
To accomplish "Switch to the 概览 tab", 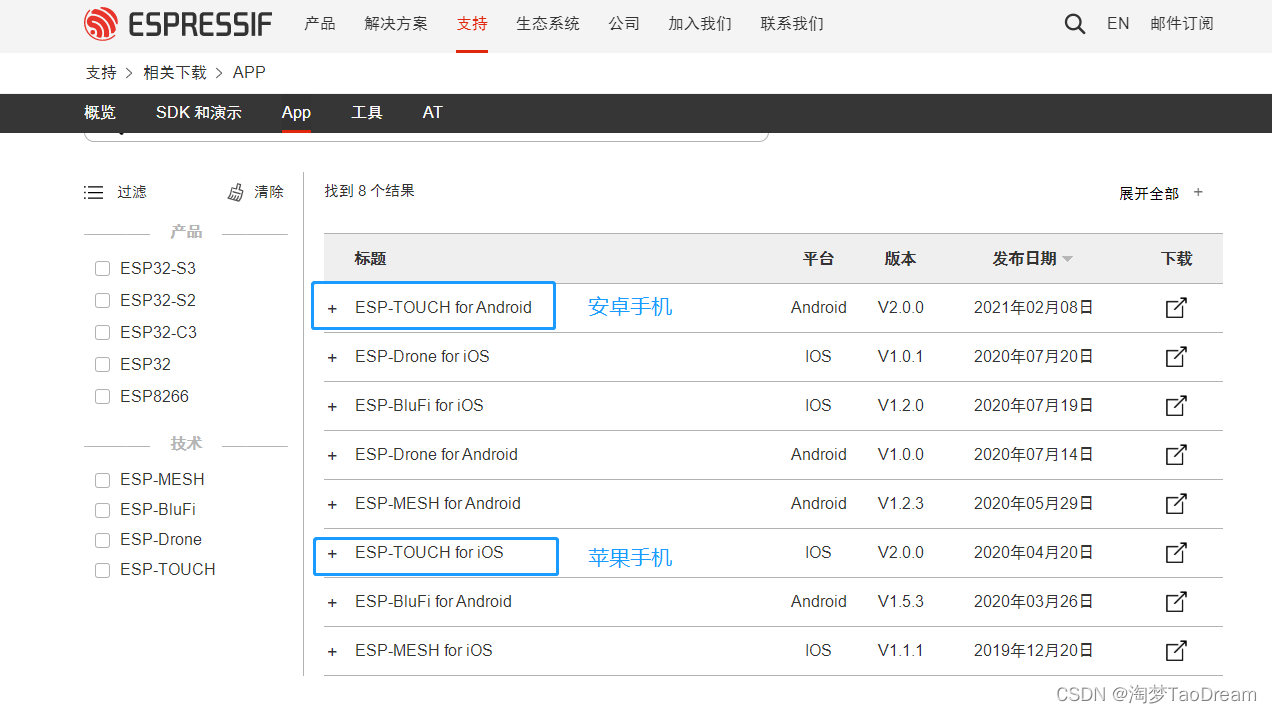I will coord(100,113).
